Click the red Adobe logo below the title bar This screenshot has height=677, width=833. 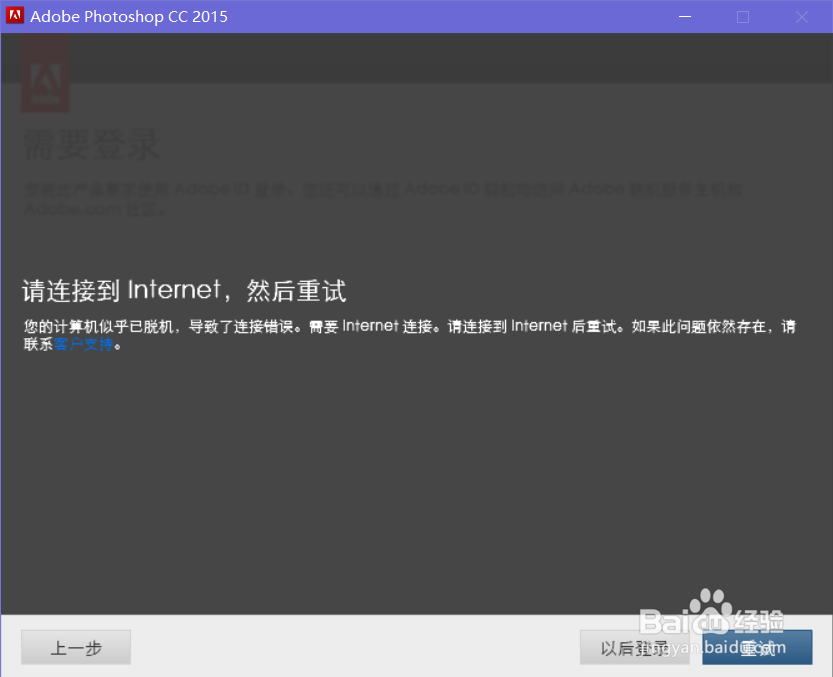pyautogui.click(x=45, y=75)
